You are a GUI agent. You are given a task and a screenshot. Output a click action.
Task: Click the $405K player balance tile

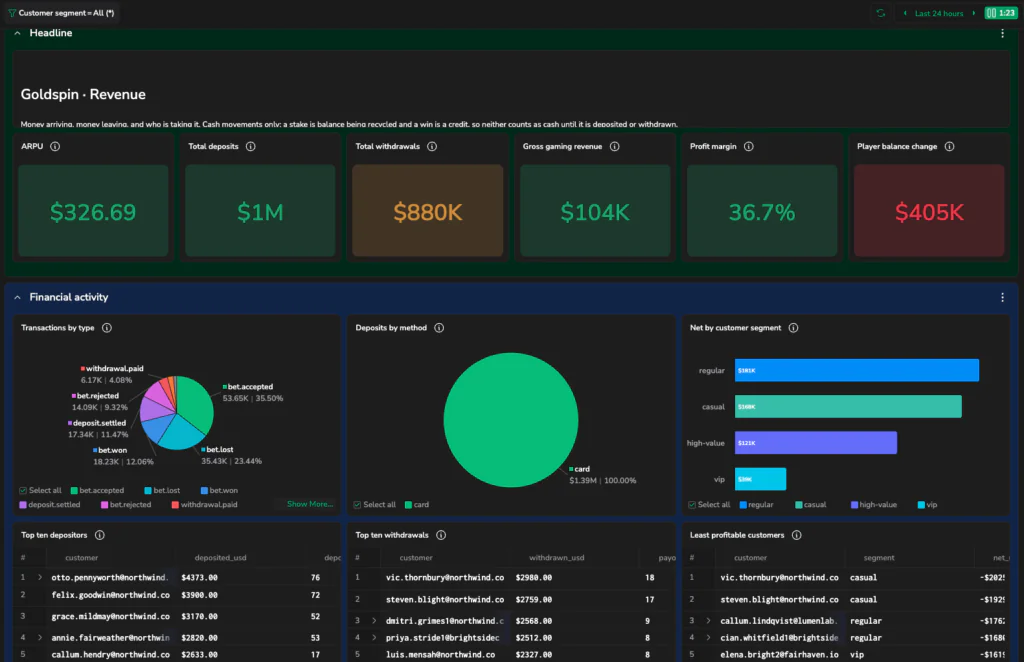tap(929, 210)
